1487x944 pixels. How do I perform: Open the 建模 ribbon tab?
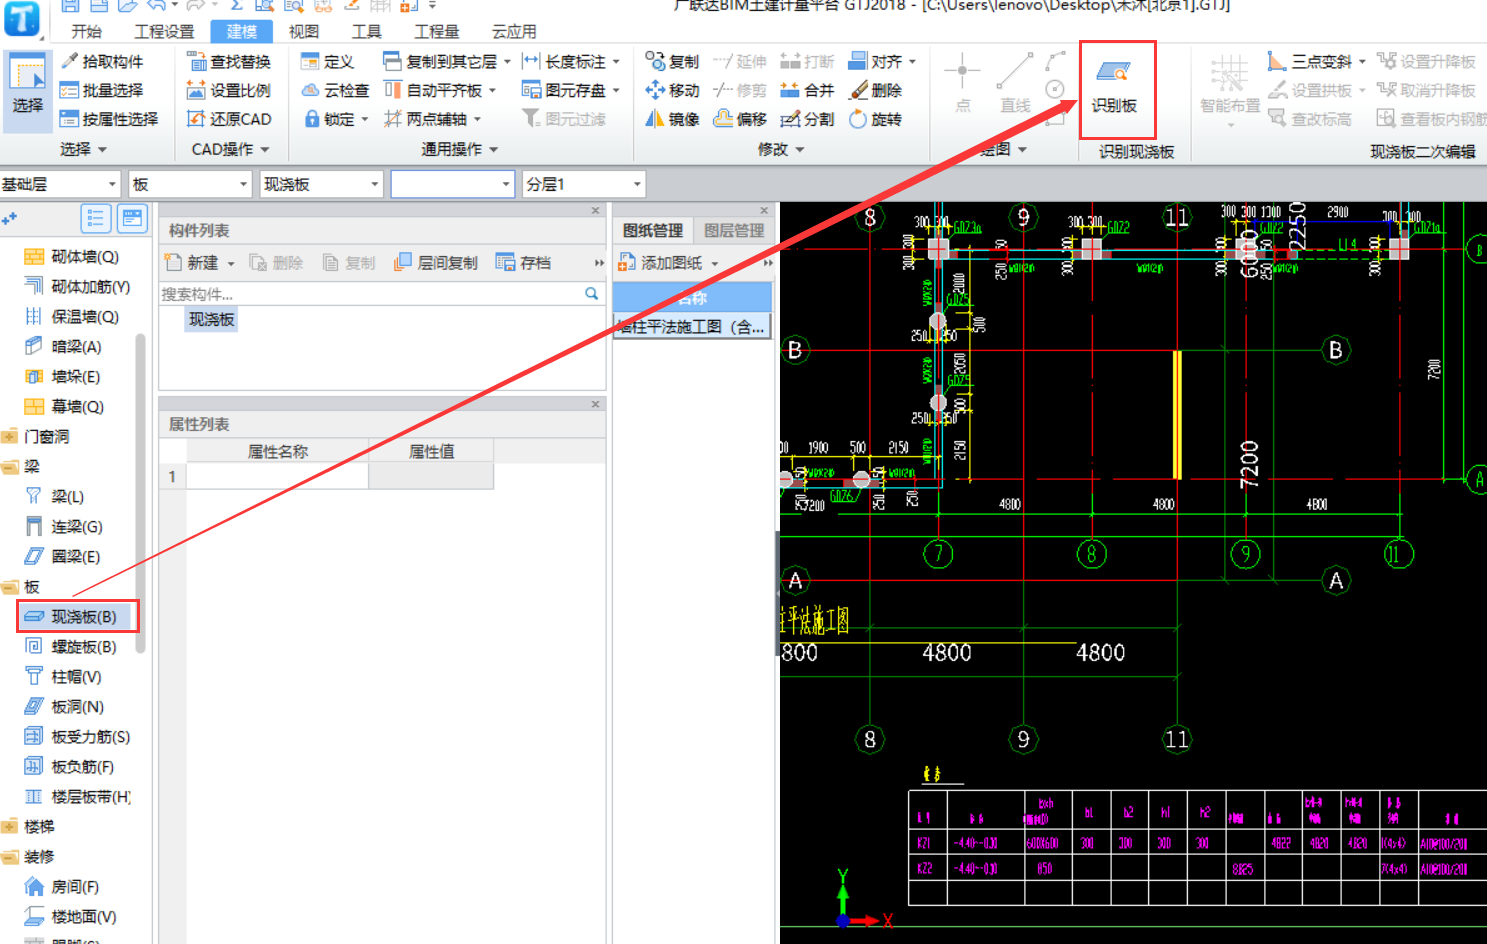(x=241, y=31)
